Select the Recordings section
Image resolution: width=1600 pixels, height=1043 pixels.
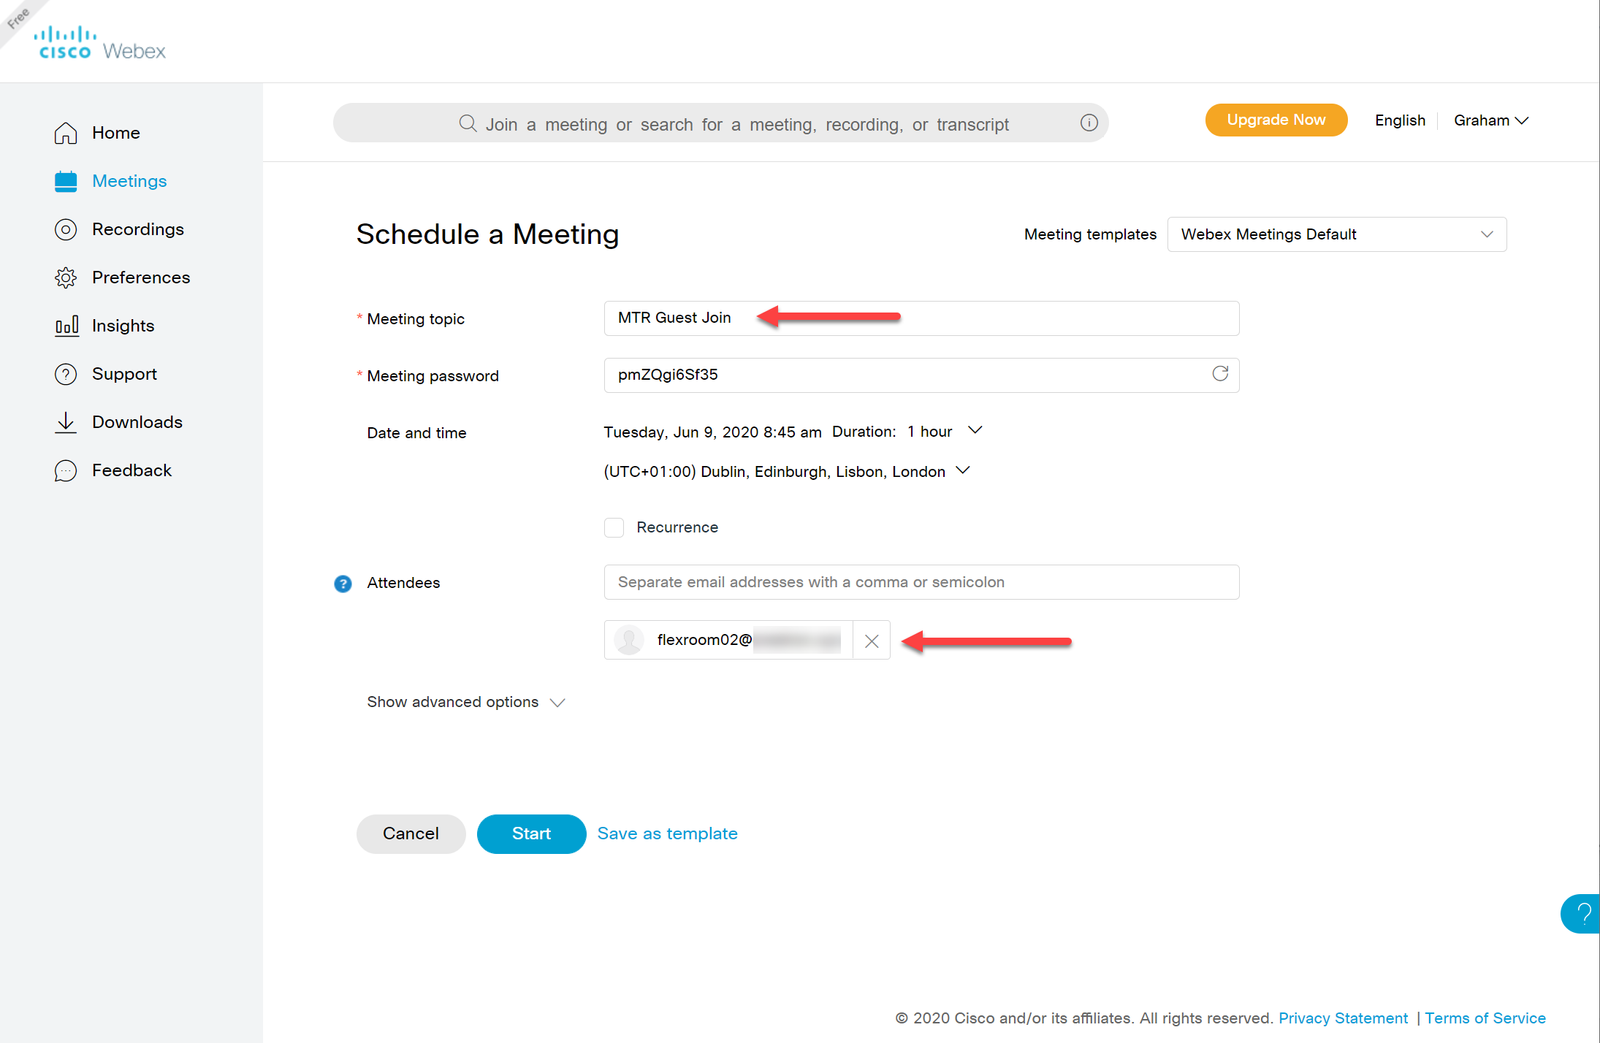point(137,229)
